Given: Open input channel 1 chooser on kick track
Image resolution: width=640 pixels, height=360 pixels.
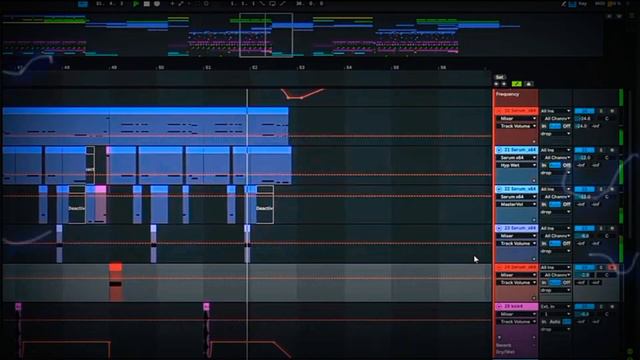Looking at the screenshot, I should [x=555, y=314].
